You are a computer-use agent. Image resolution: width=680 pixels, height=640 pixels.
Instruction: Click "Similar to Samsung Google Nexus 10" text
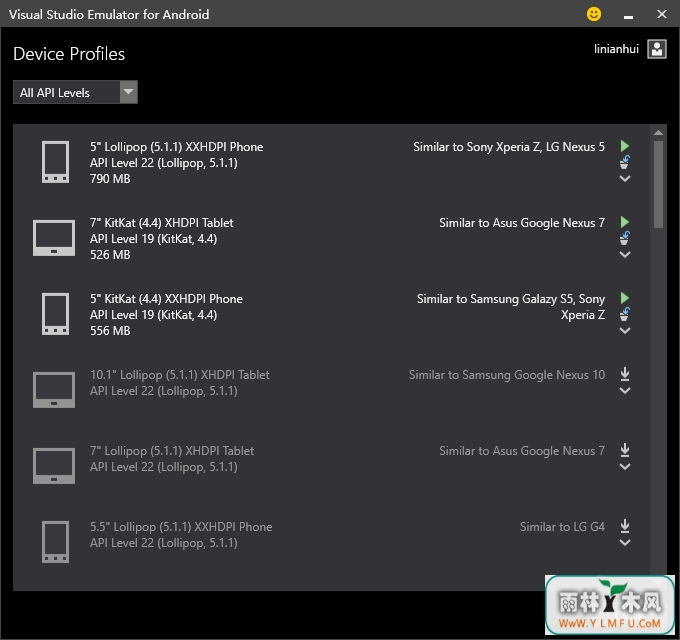507,375
